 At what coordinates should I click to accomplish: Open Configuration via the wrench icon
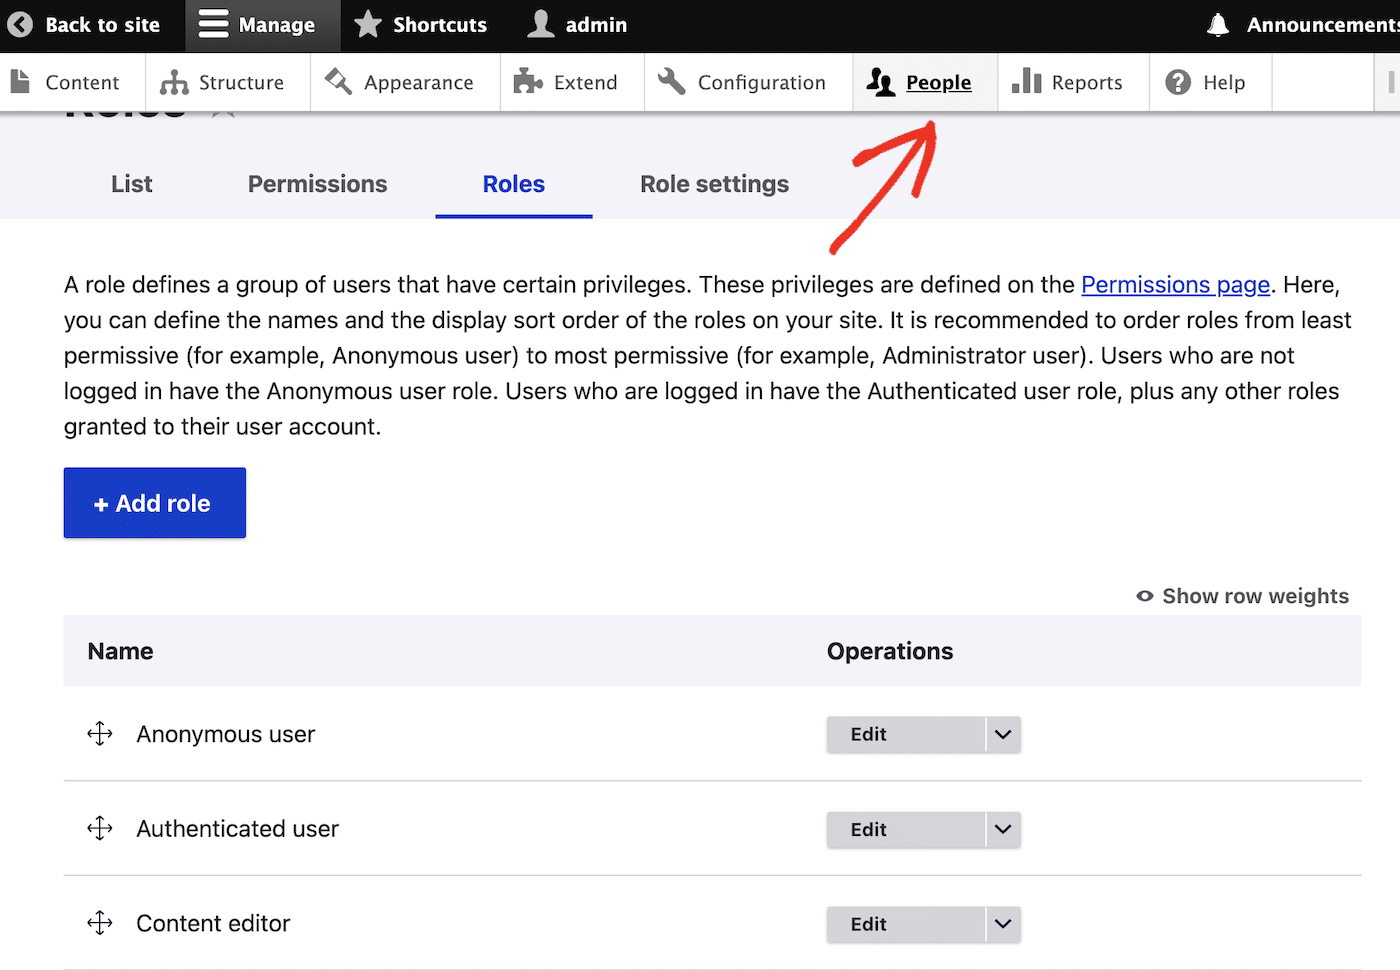click(670, 82)
